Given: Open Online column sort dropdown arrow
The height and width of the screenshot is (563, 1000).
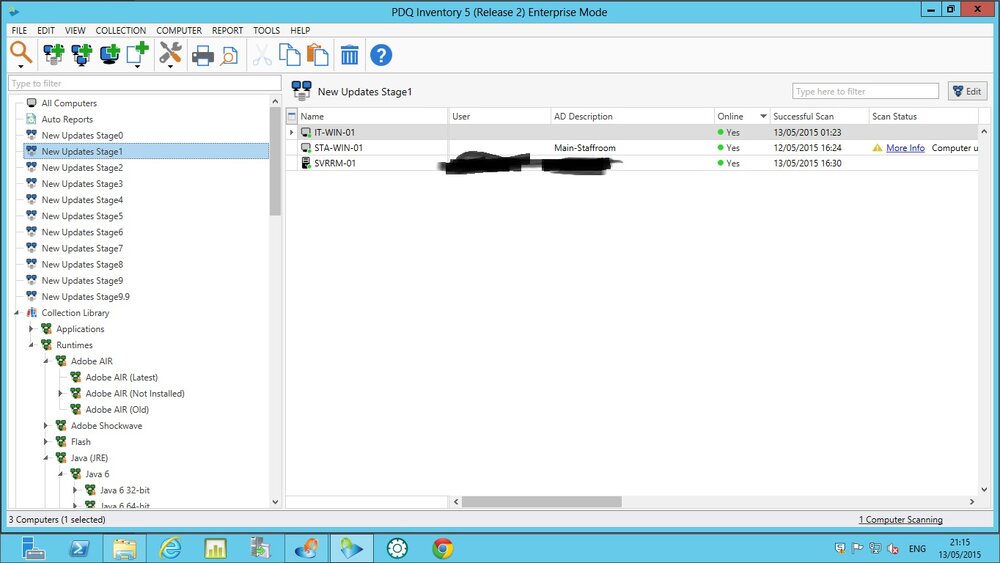Looking at the screenshot, I should tap(763, 116).
